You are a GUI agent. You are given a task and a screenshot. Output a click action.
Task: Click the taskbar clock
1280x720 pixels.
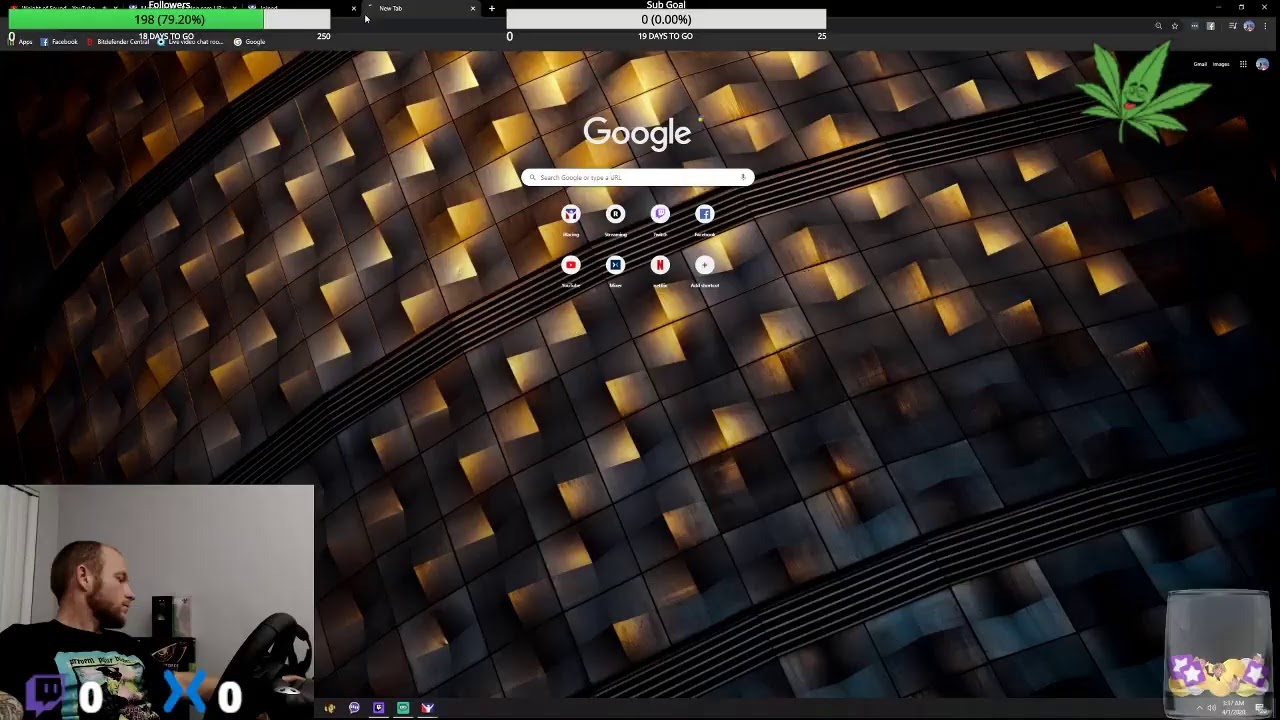[x=1233, y=708]
